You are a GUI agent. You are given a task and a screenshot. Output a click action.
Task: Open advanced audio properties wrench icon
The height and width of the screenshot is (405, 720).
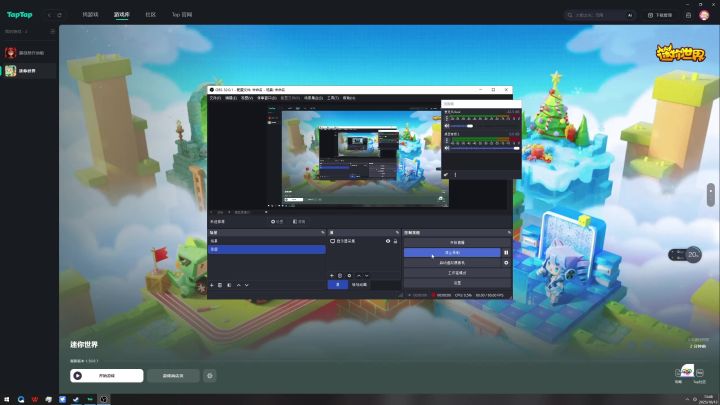point(445,174)
